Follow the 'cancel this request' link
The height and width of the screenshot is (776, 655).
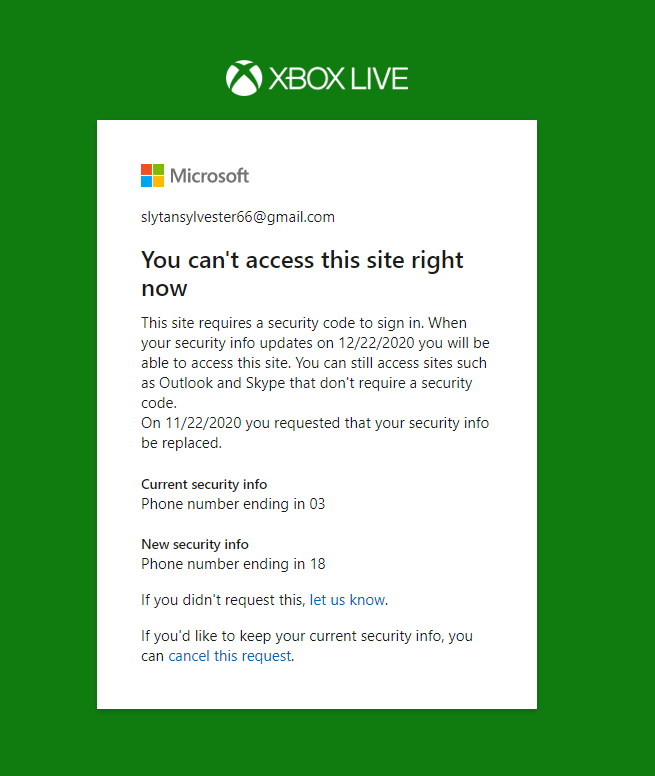click(230, 656)
